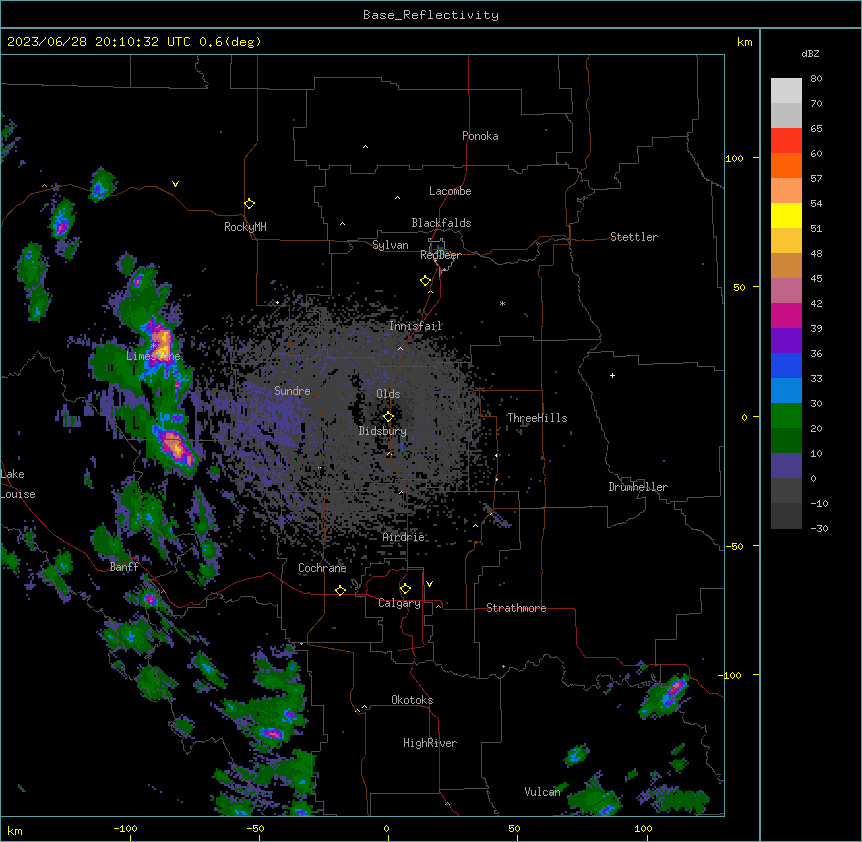Click the Stettler city label
The width and height of the screenshot is (862, 842).
(x=634, y=237)
